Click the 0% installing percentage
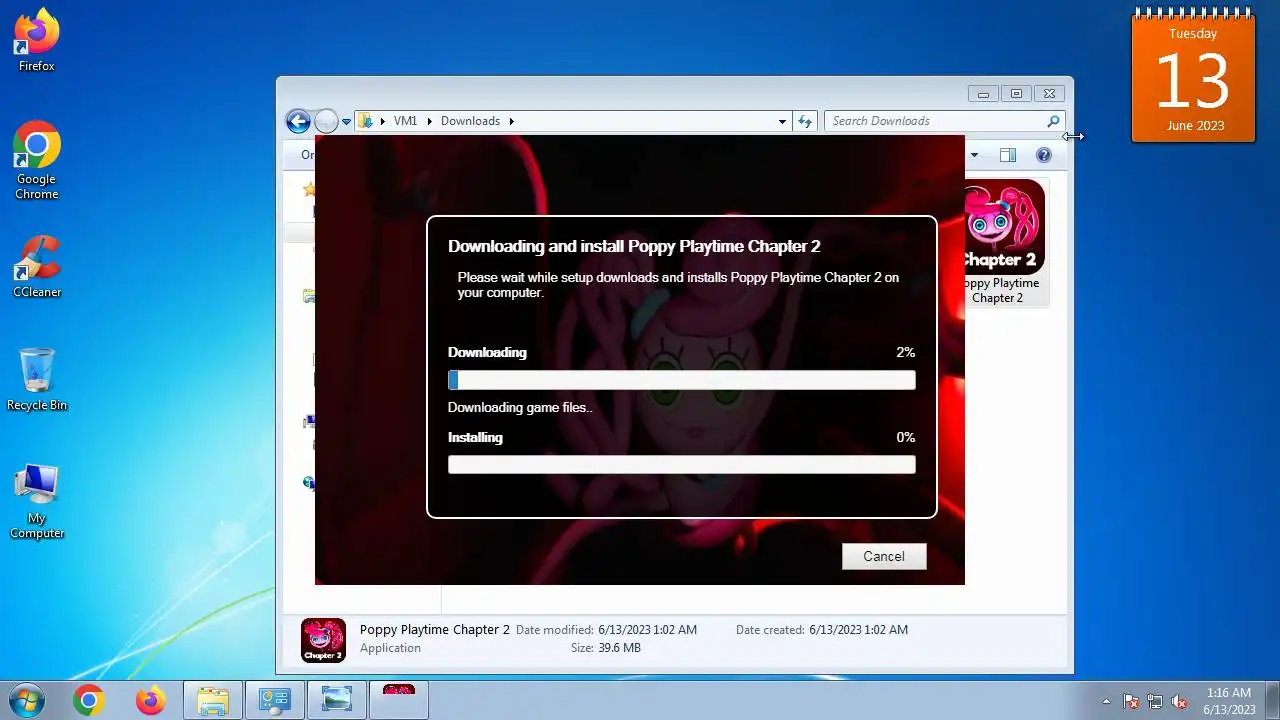This screenshot has height=720, width=1280. click(x=905, y=437)
